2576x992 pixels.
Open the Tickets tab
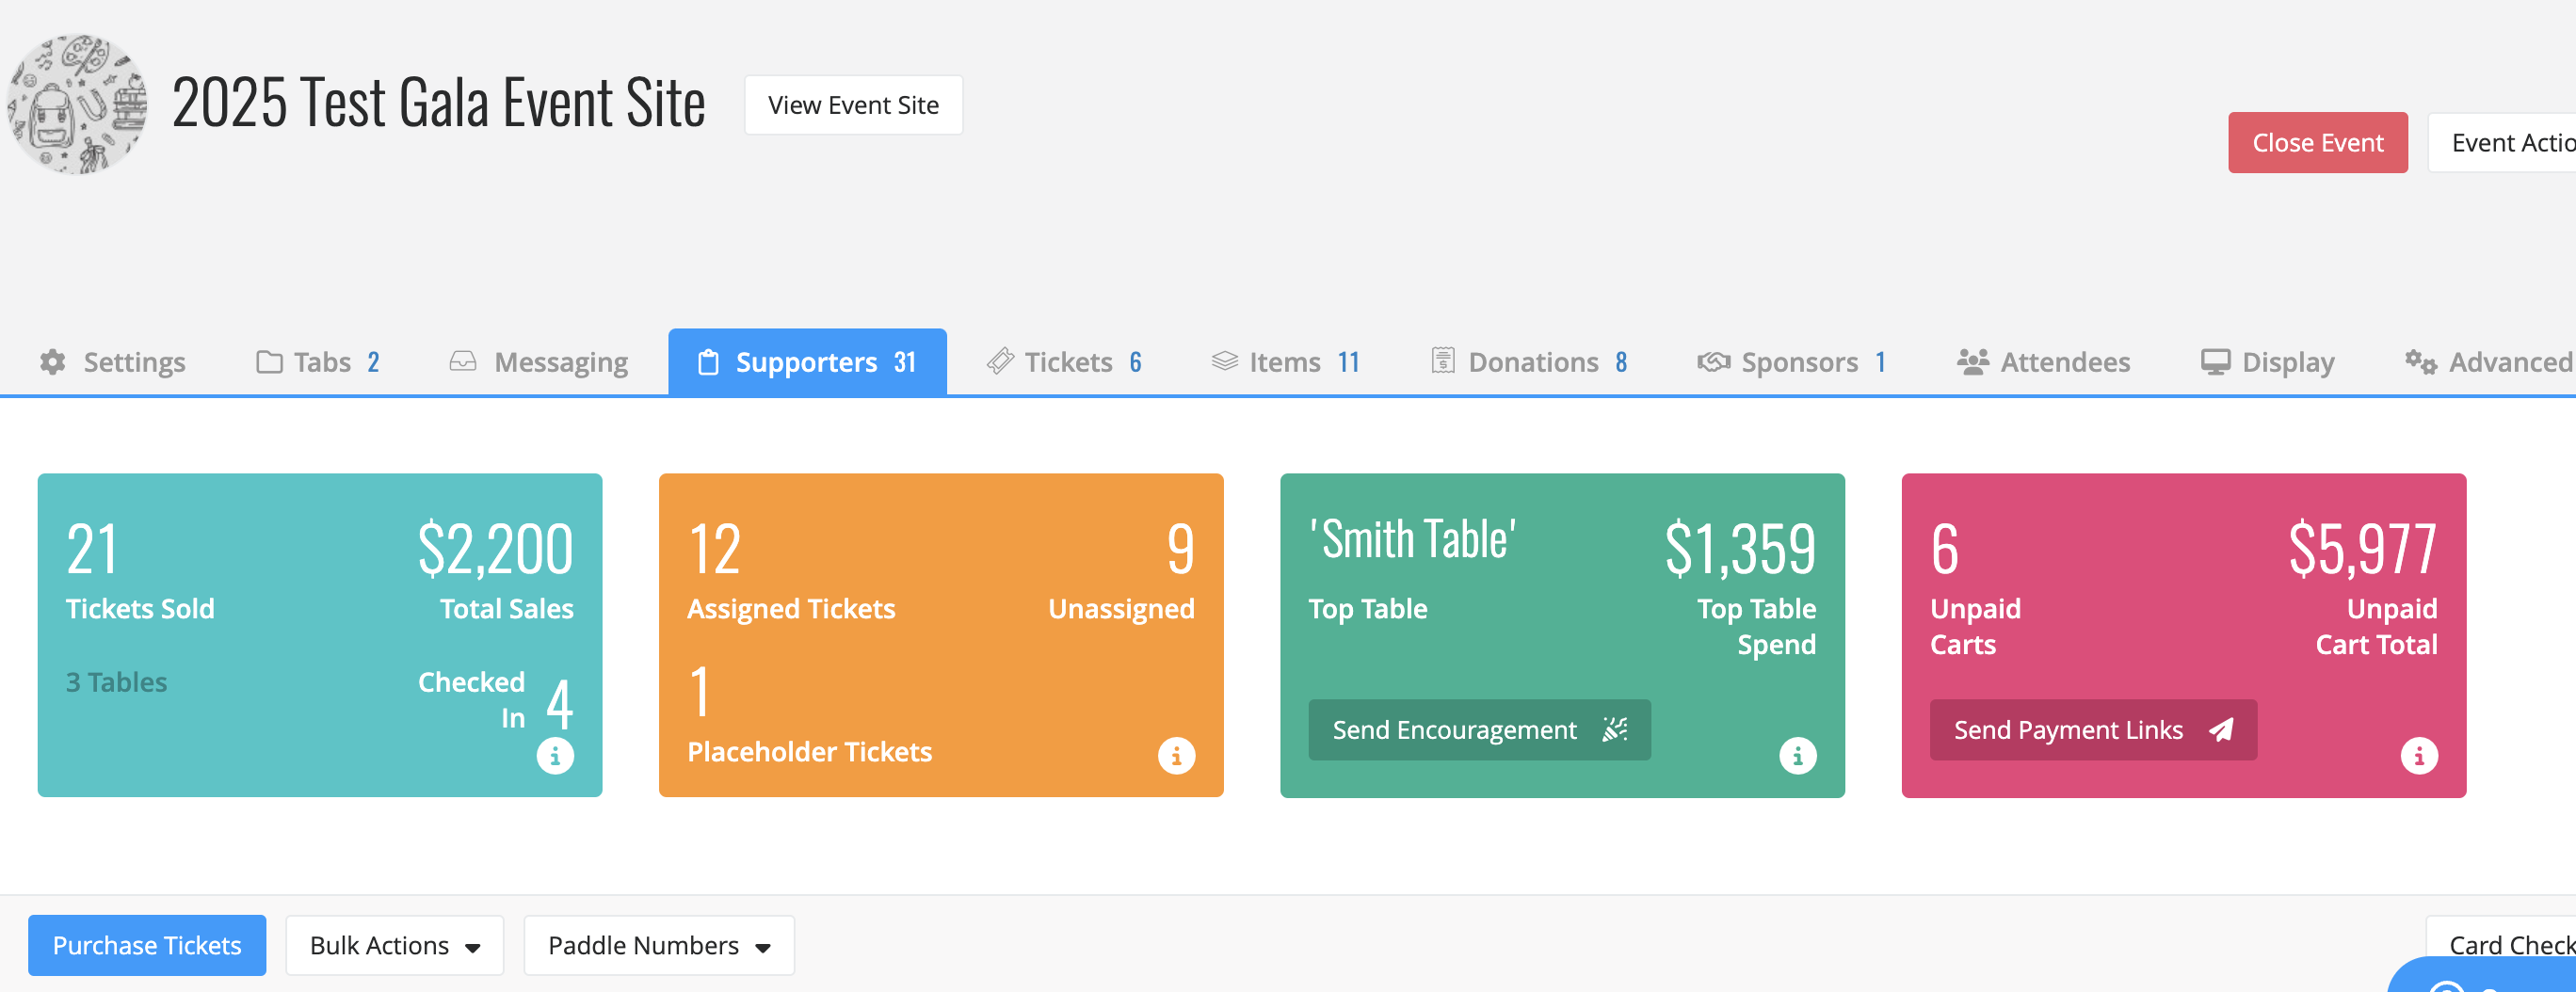[x=1064, y=362]
